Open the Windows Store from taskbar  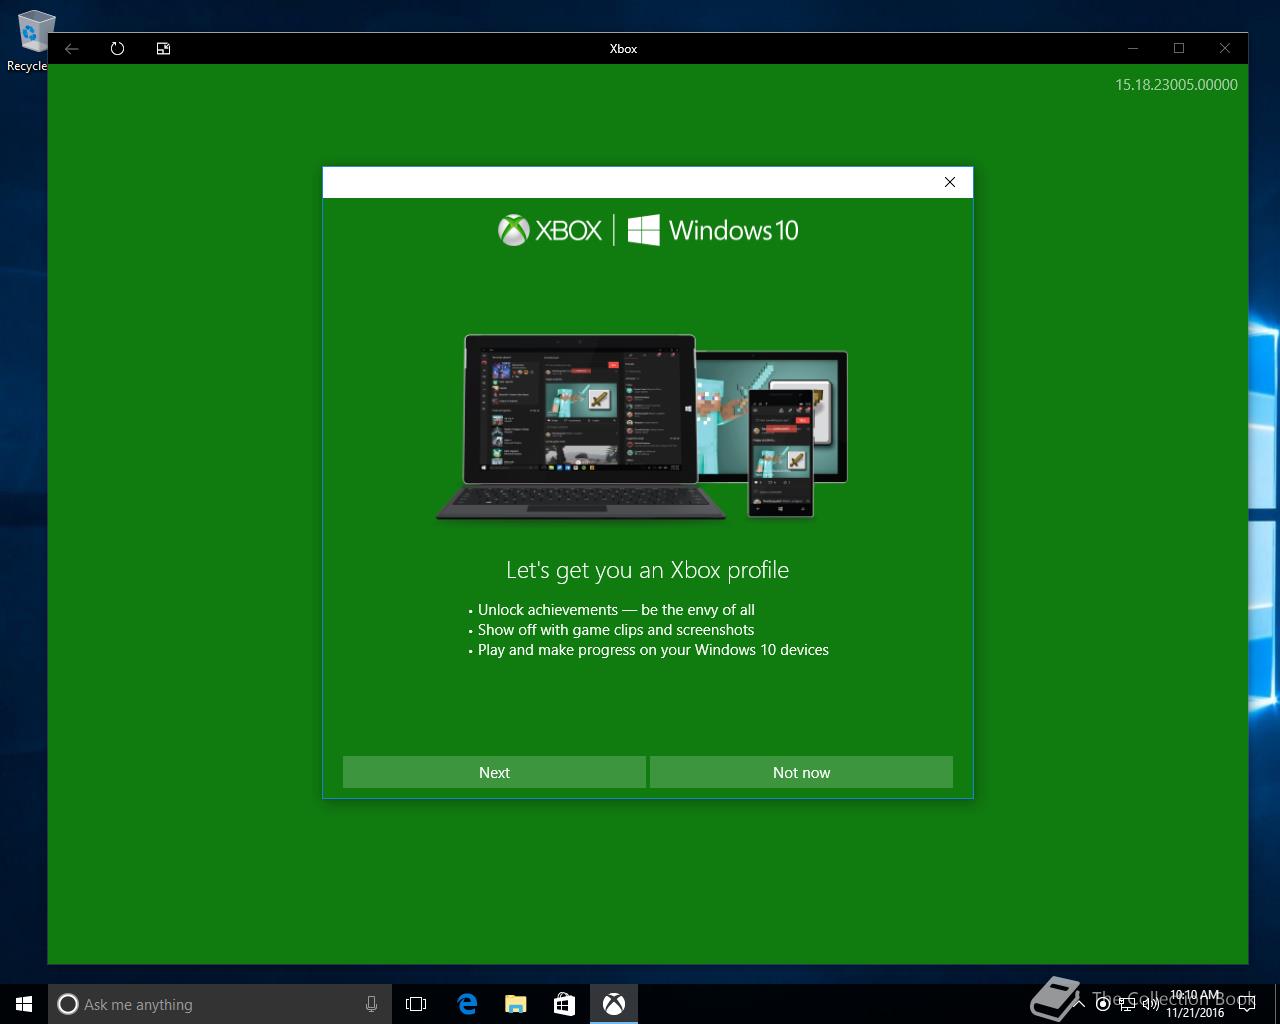click(564, 1004)
